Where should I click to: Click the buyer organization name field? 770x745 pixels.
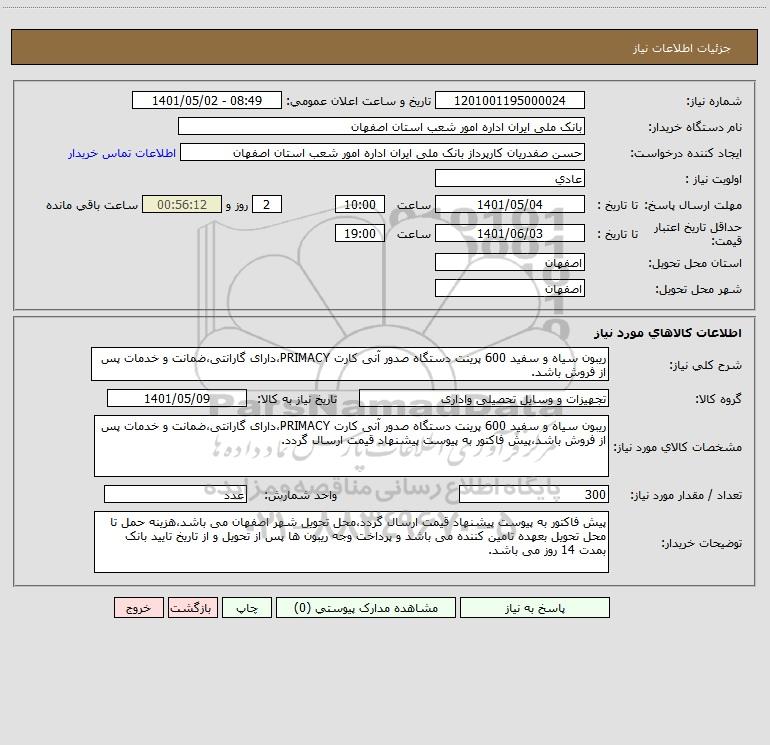(381, 126)
